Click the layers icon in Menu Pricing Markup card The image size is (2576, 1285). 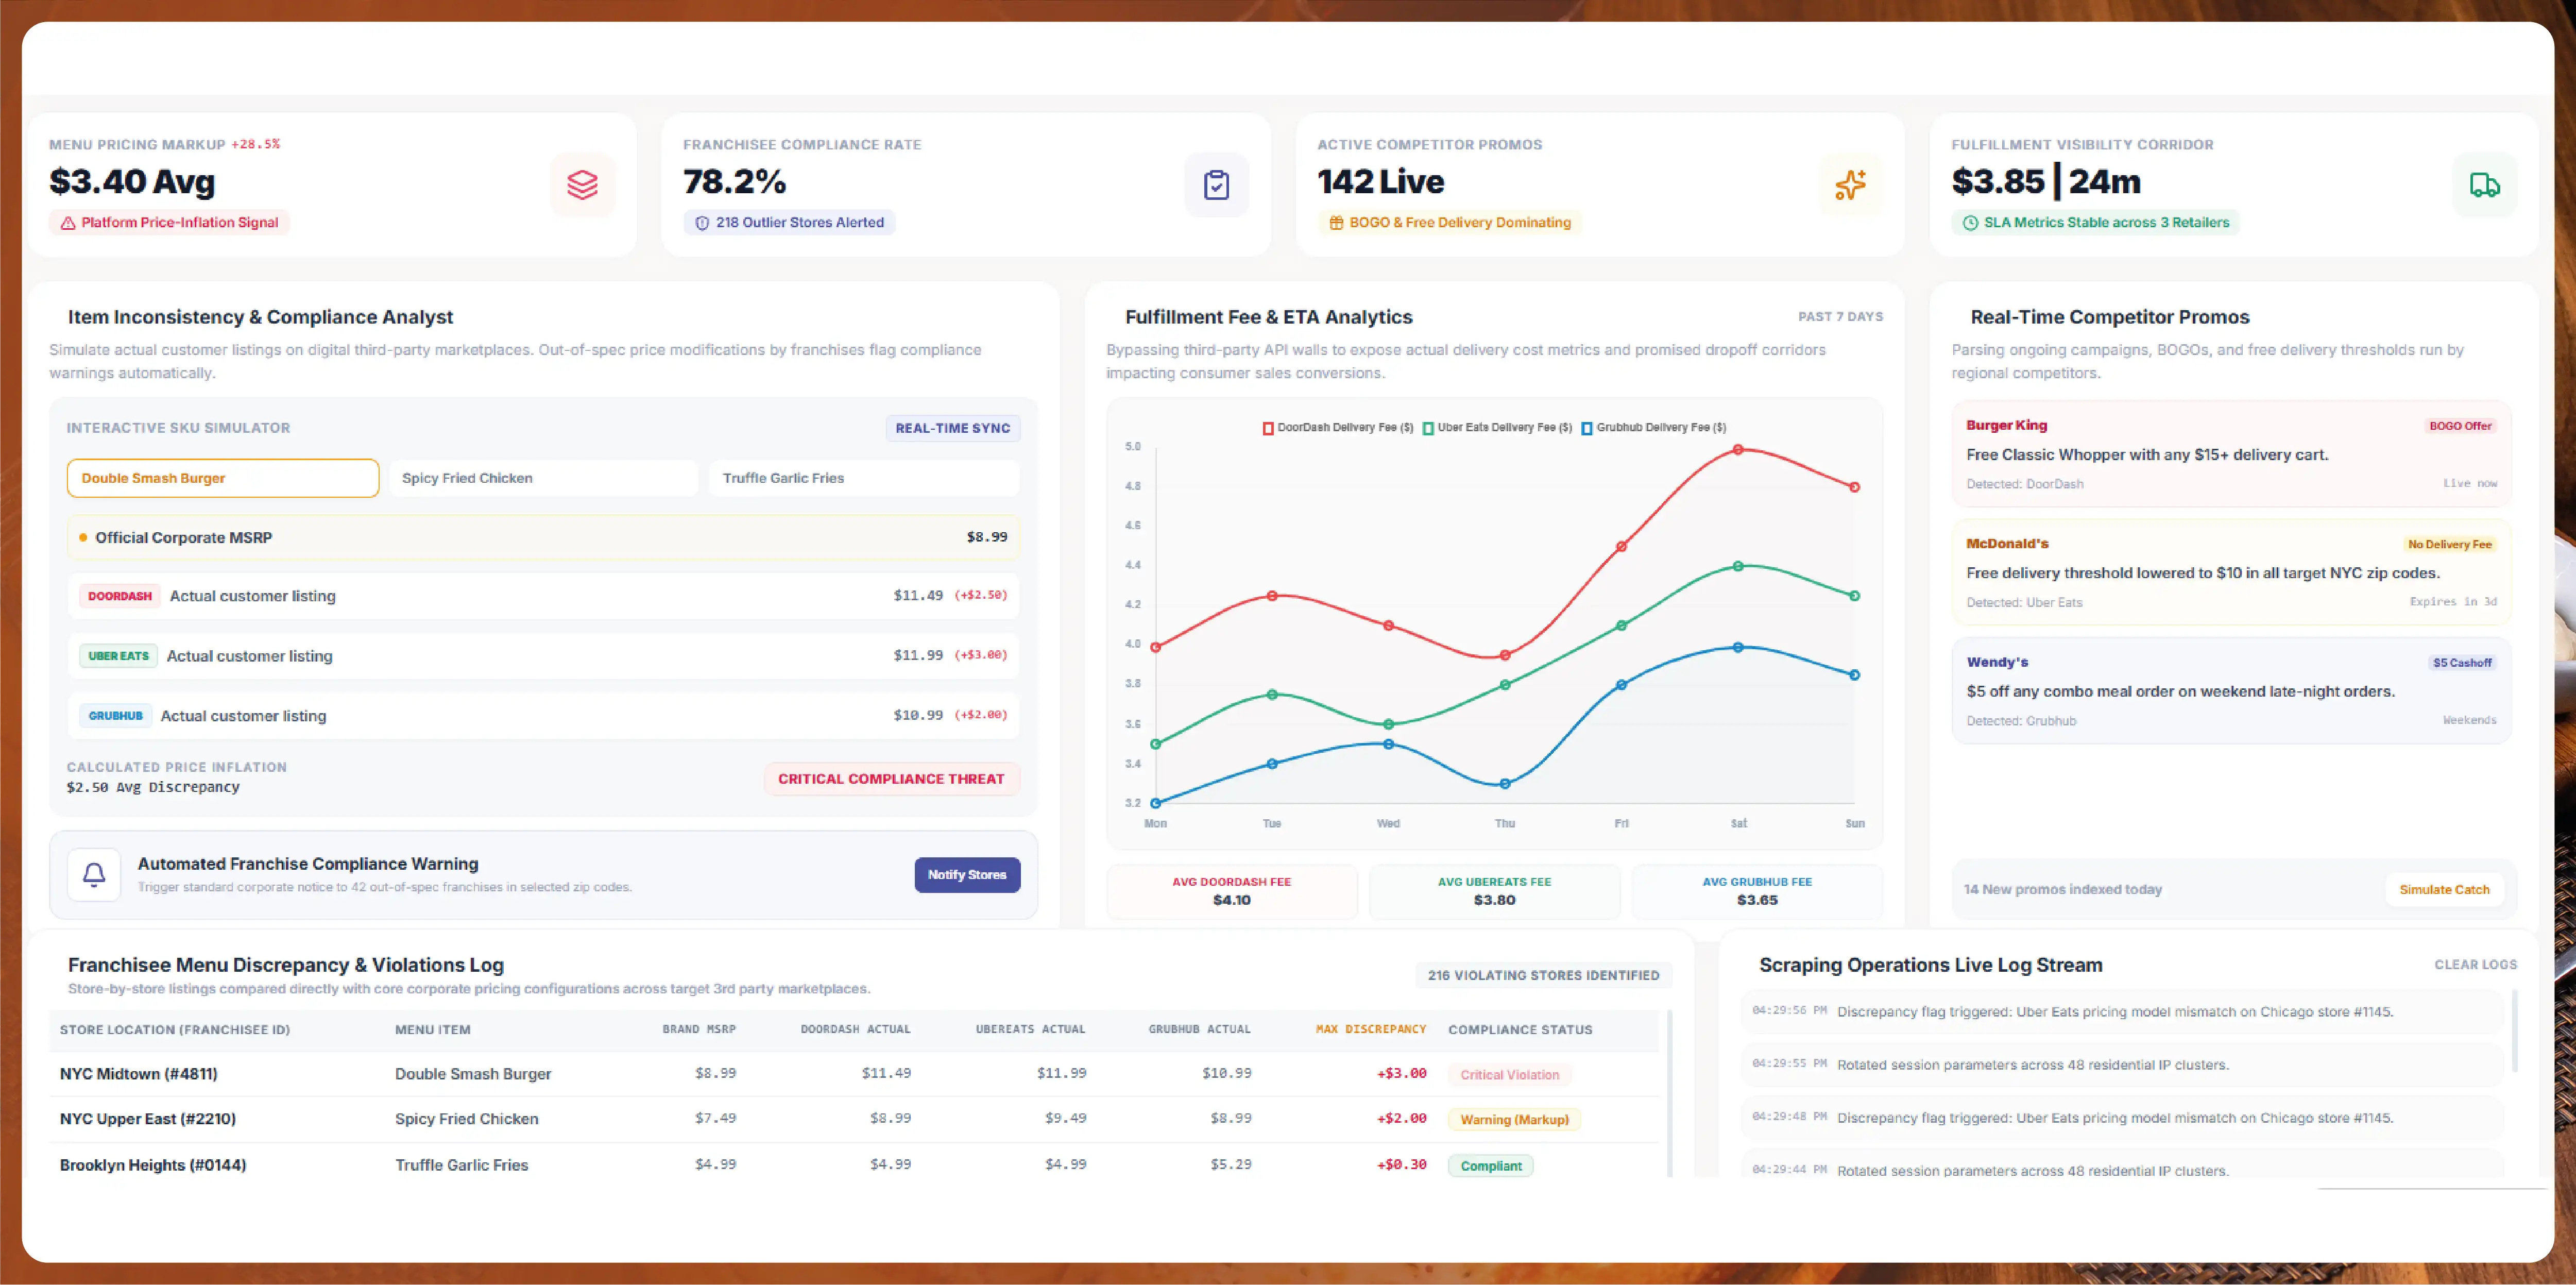point(582,185)
